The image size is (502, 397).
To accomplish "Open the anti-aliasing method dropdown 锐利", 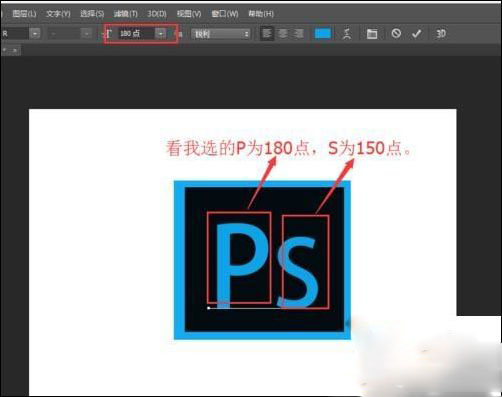I will [x=221, y=34].
